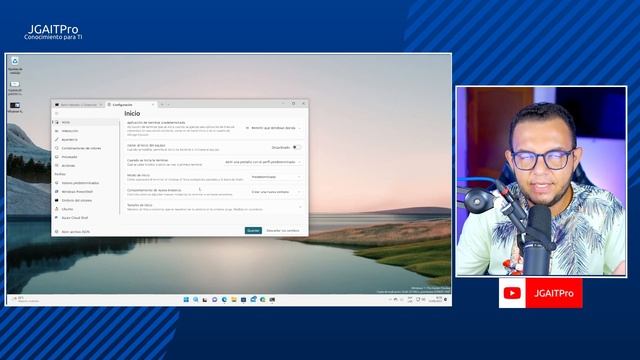Click Abrir archivo JSON at sidebar bottom
Screen dimensions: 640x360
point(85,231)
